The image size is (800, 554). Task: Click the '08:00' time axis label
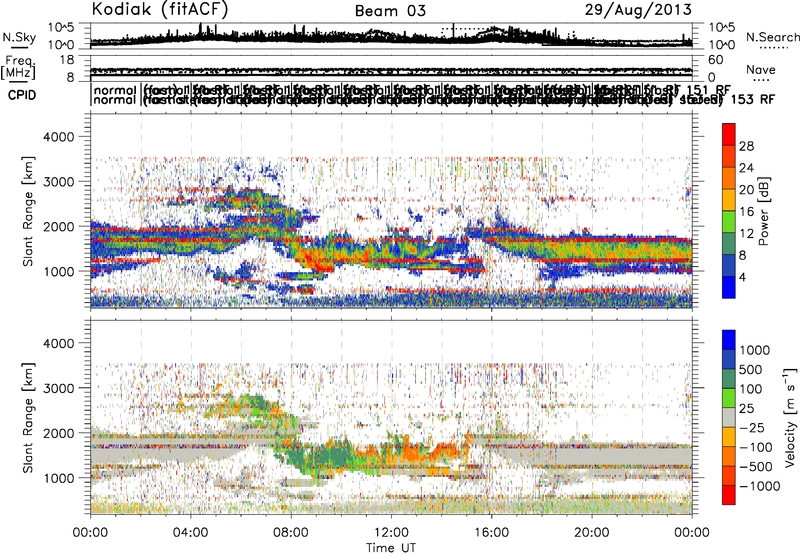(291, 533)
